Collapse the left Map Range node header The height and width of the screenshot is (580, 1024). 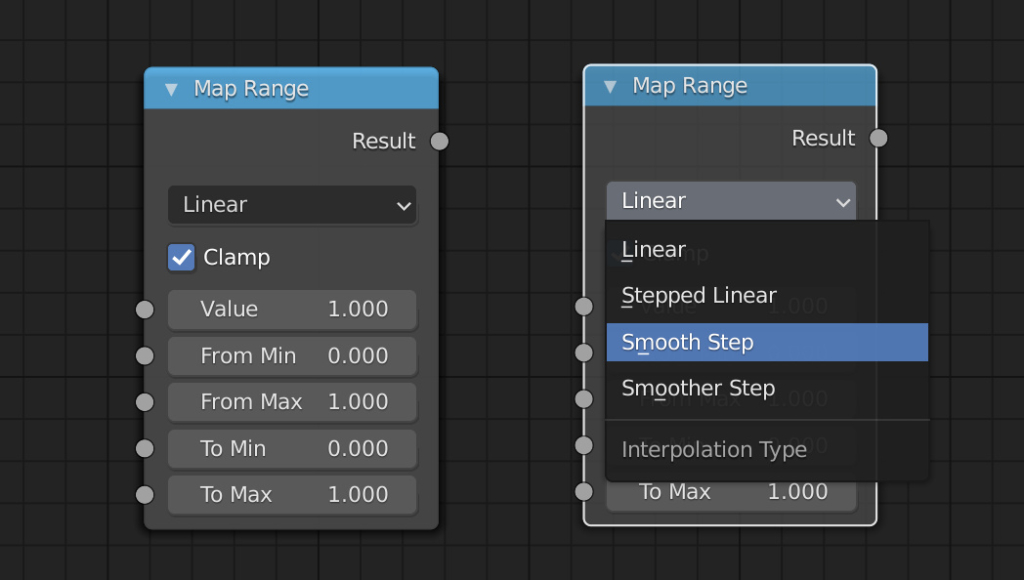(170, 88)
